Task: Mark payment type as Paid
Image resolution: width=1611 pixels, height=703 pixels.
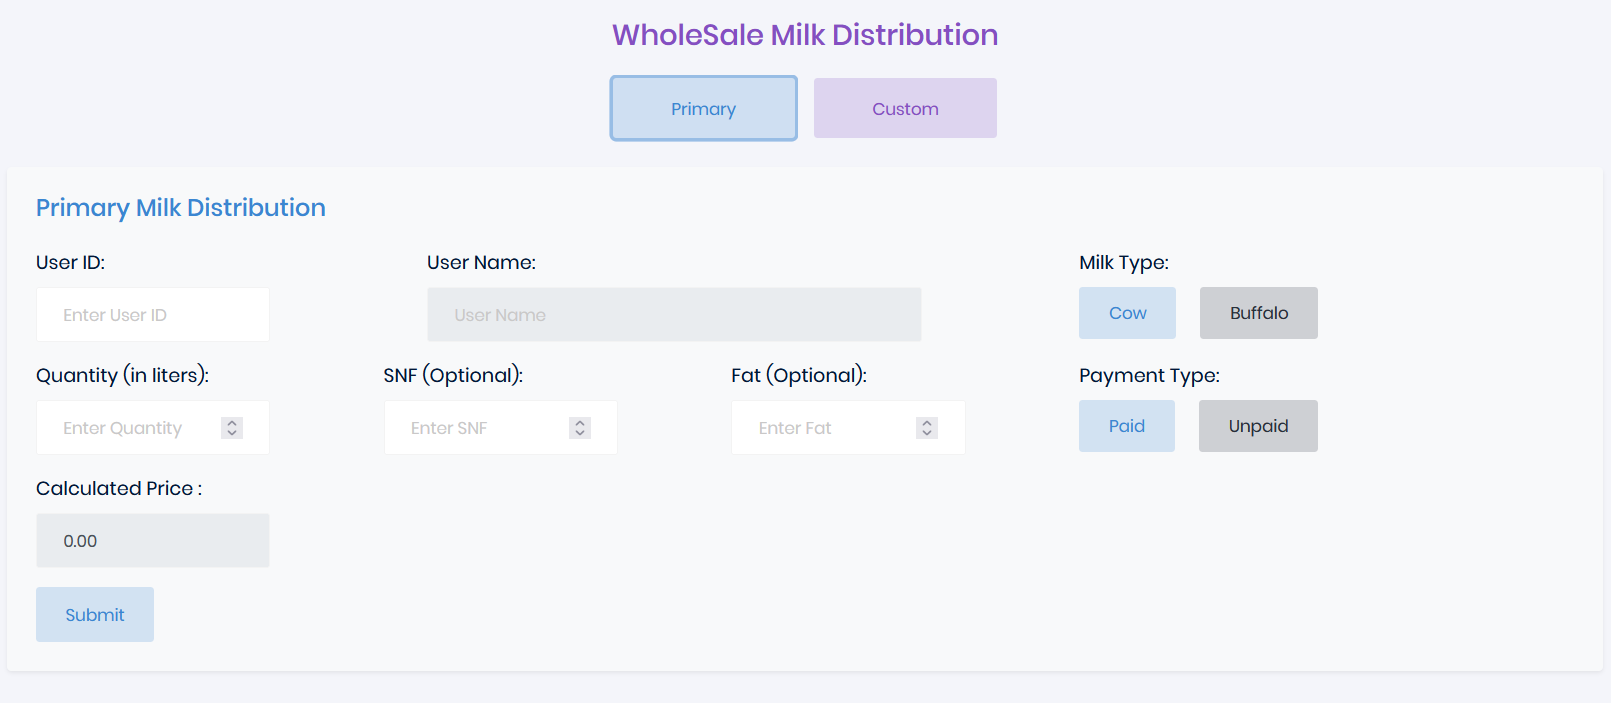Action: (1126, 426)
